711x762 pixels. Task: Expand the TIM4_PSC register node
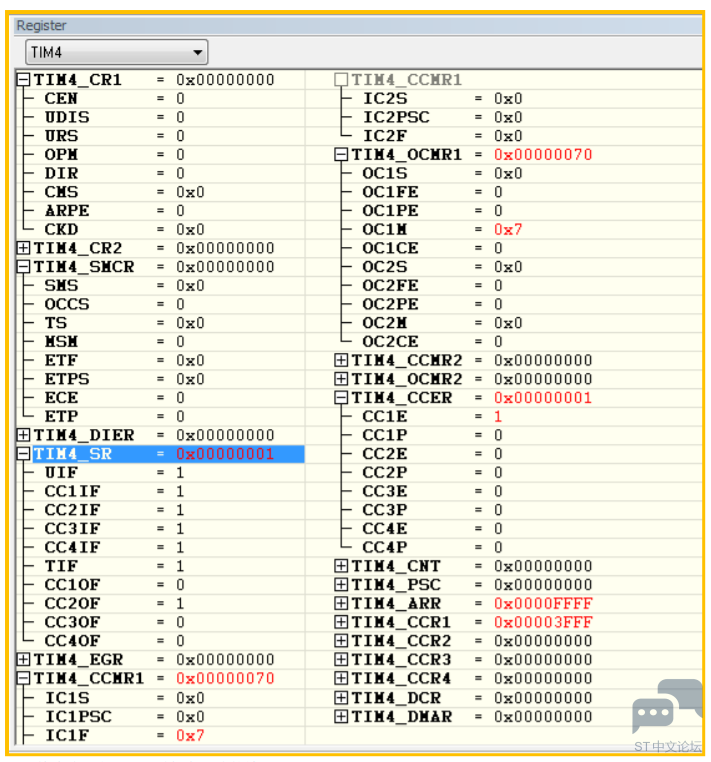pyautogui.click(x=341, y=585)
